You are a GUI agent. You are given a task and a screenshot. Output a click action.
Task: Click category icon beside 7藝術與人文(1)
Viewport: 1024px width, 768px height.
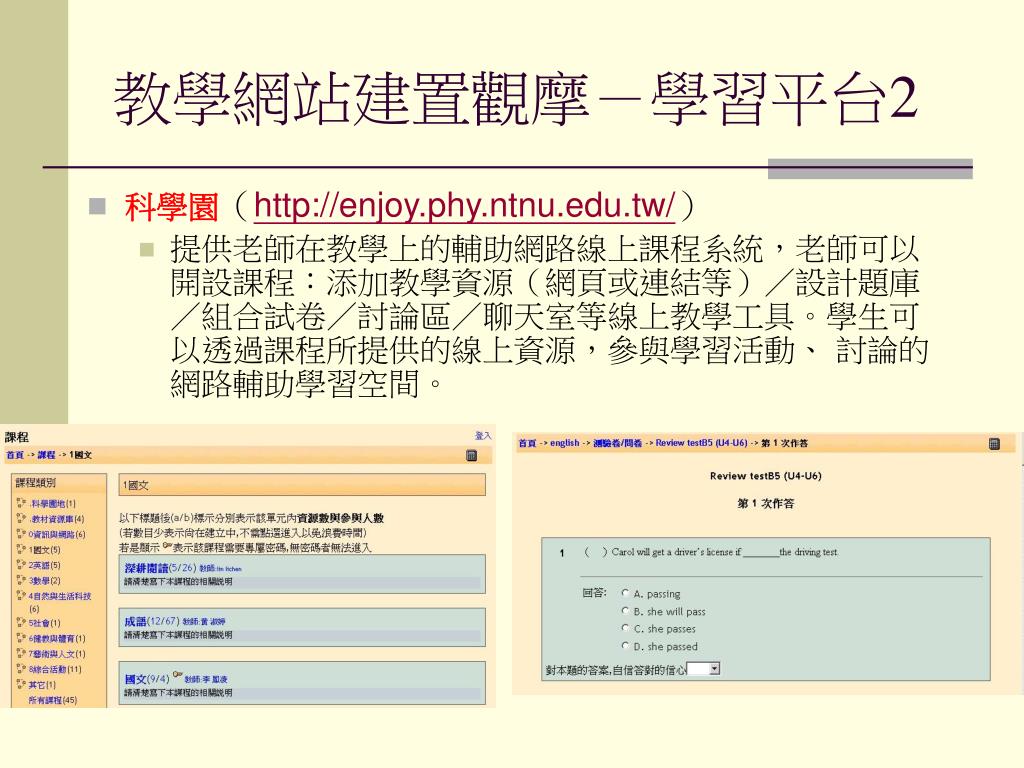tap(21, 653)
